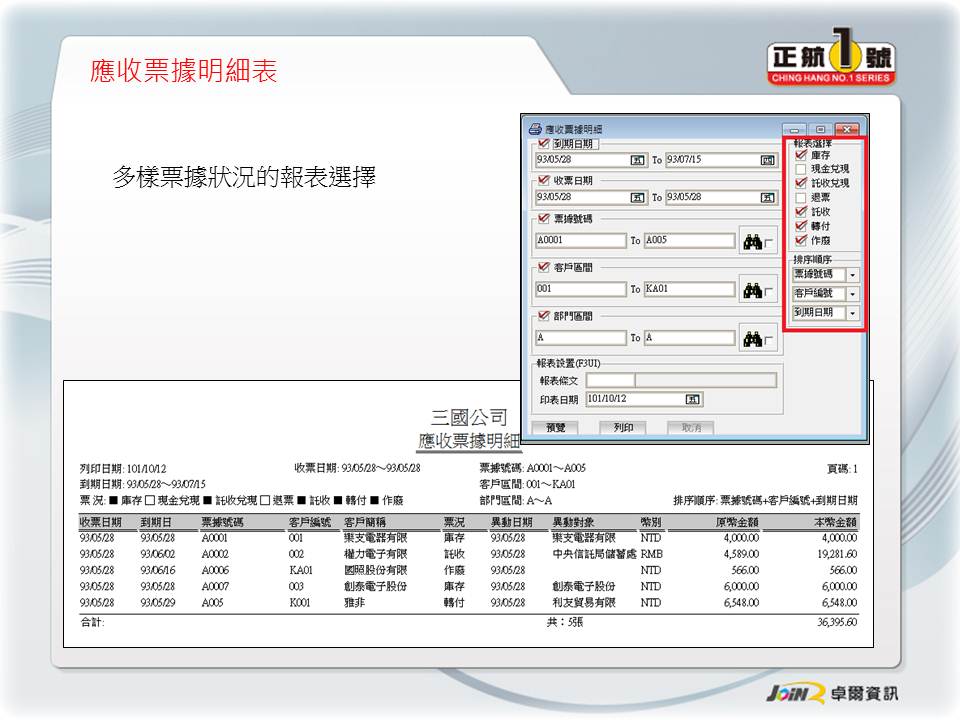Enable the 現金兌現 report checkbox
The width and height of the screenshot is (960, 720).
pyautogui.click(x=800, y=170)
